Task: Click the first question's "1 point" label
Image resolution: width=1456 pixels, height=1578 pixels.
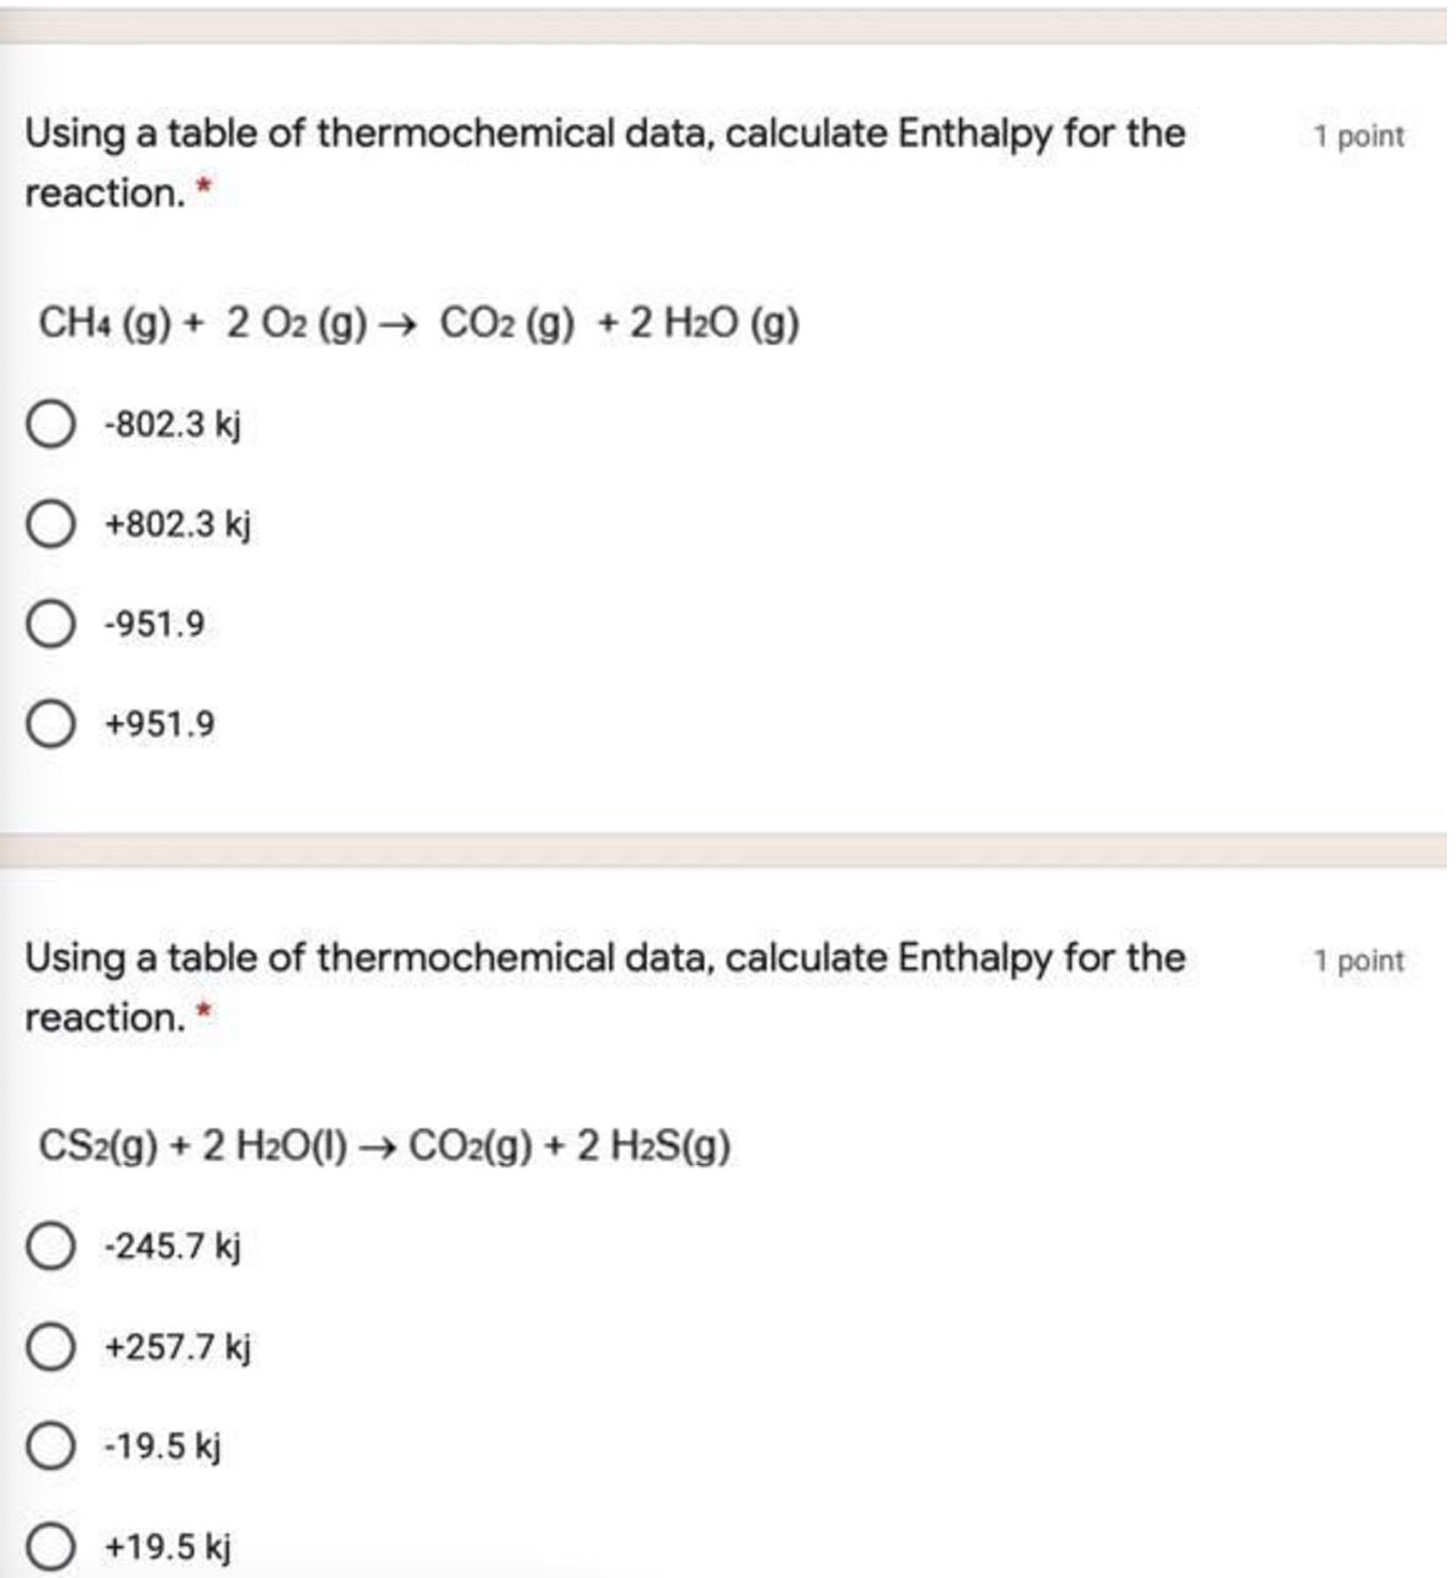Action: point(1358,136)
